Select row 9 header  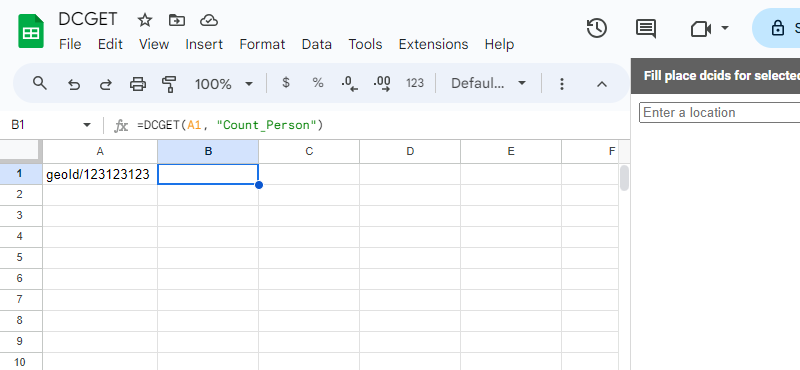(21, 341)
